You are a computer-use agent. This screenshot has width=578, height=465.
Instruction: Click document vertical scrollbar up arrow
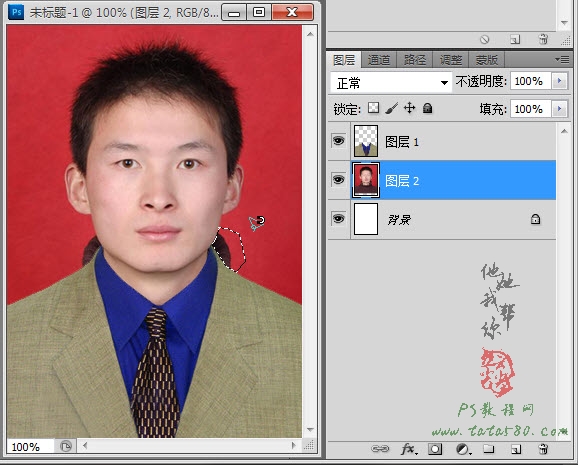(310, 34)
